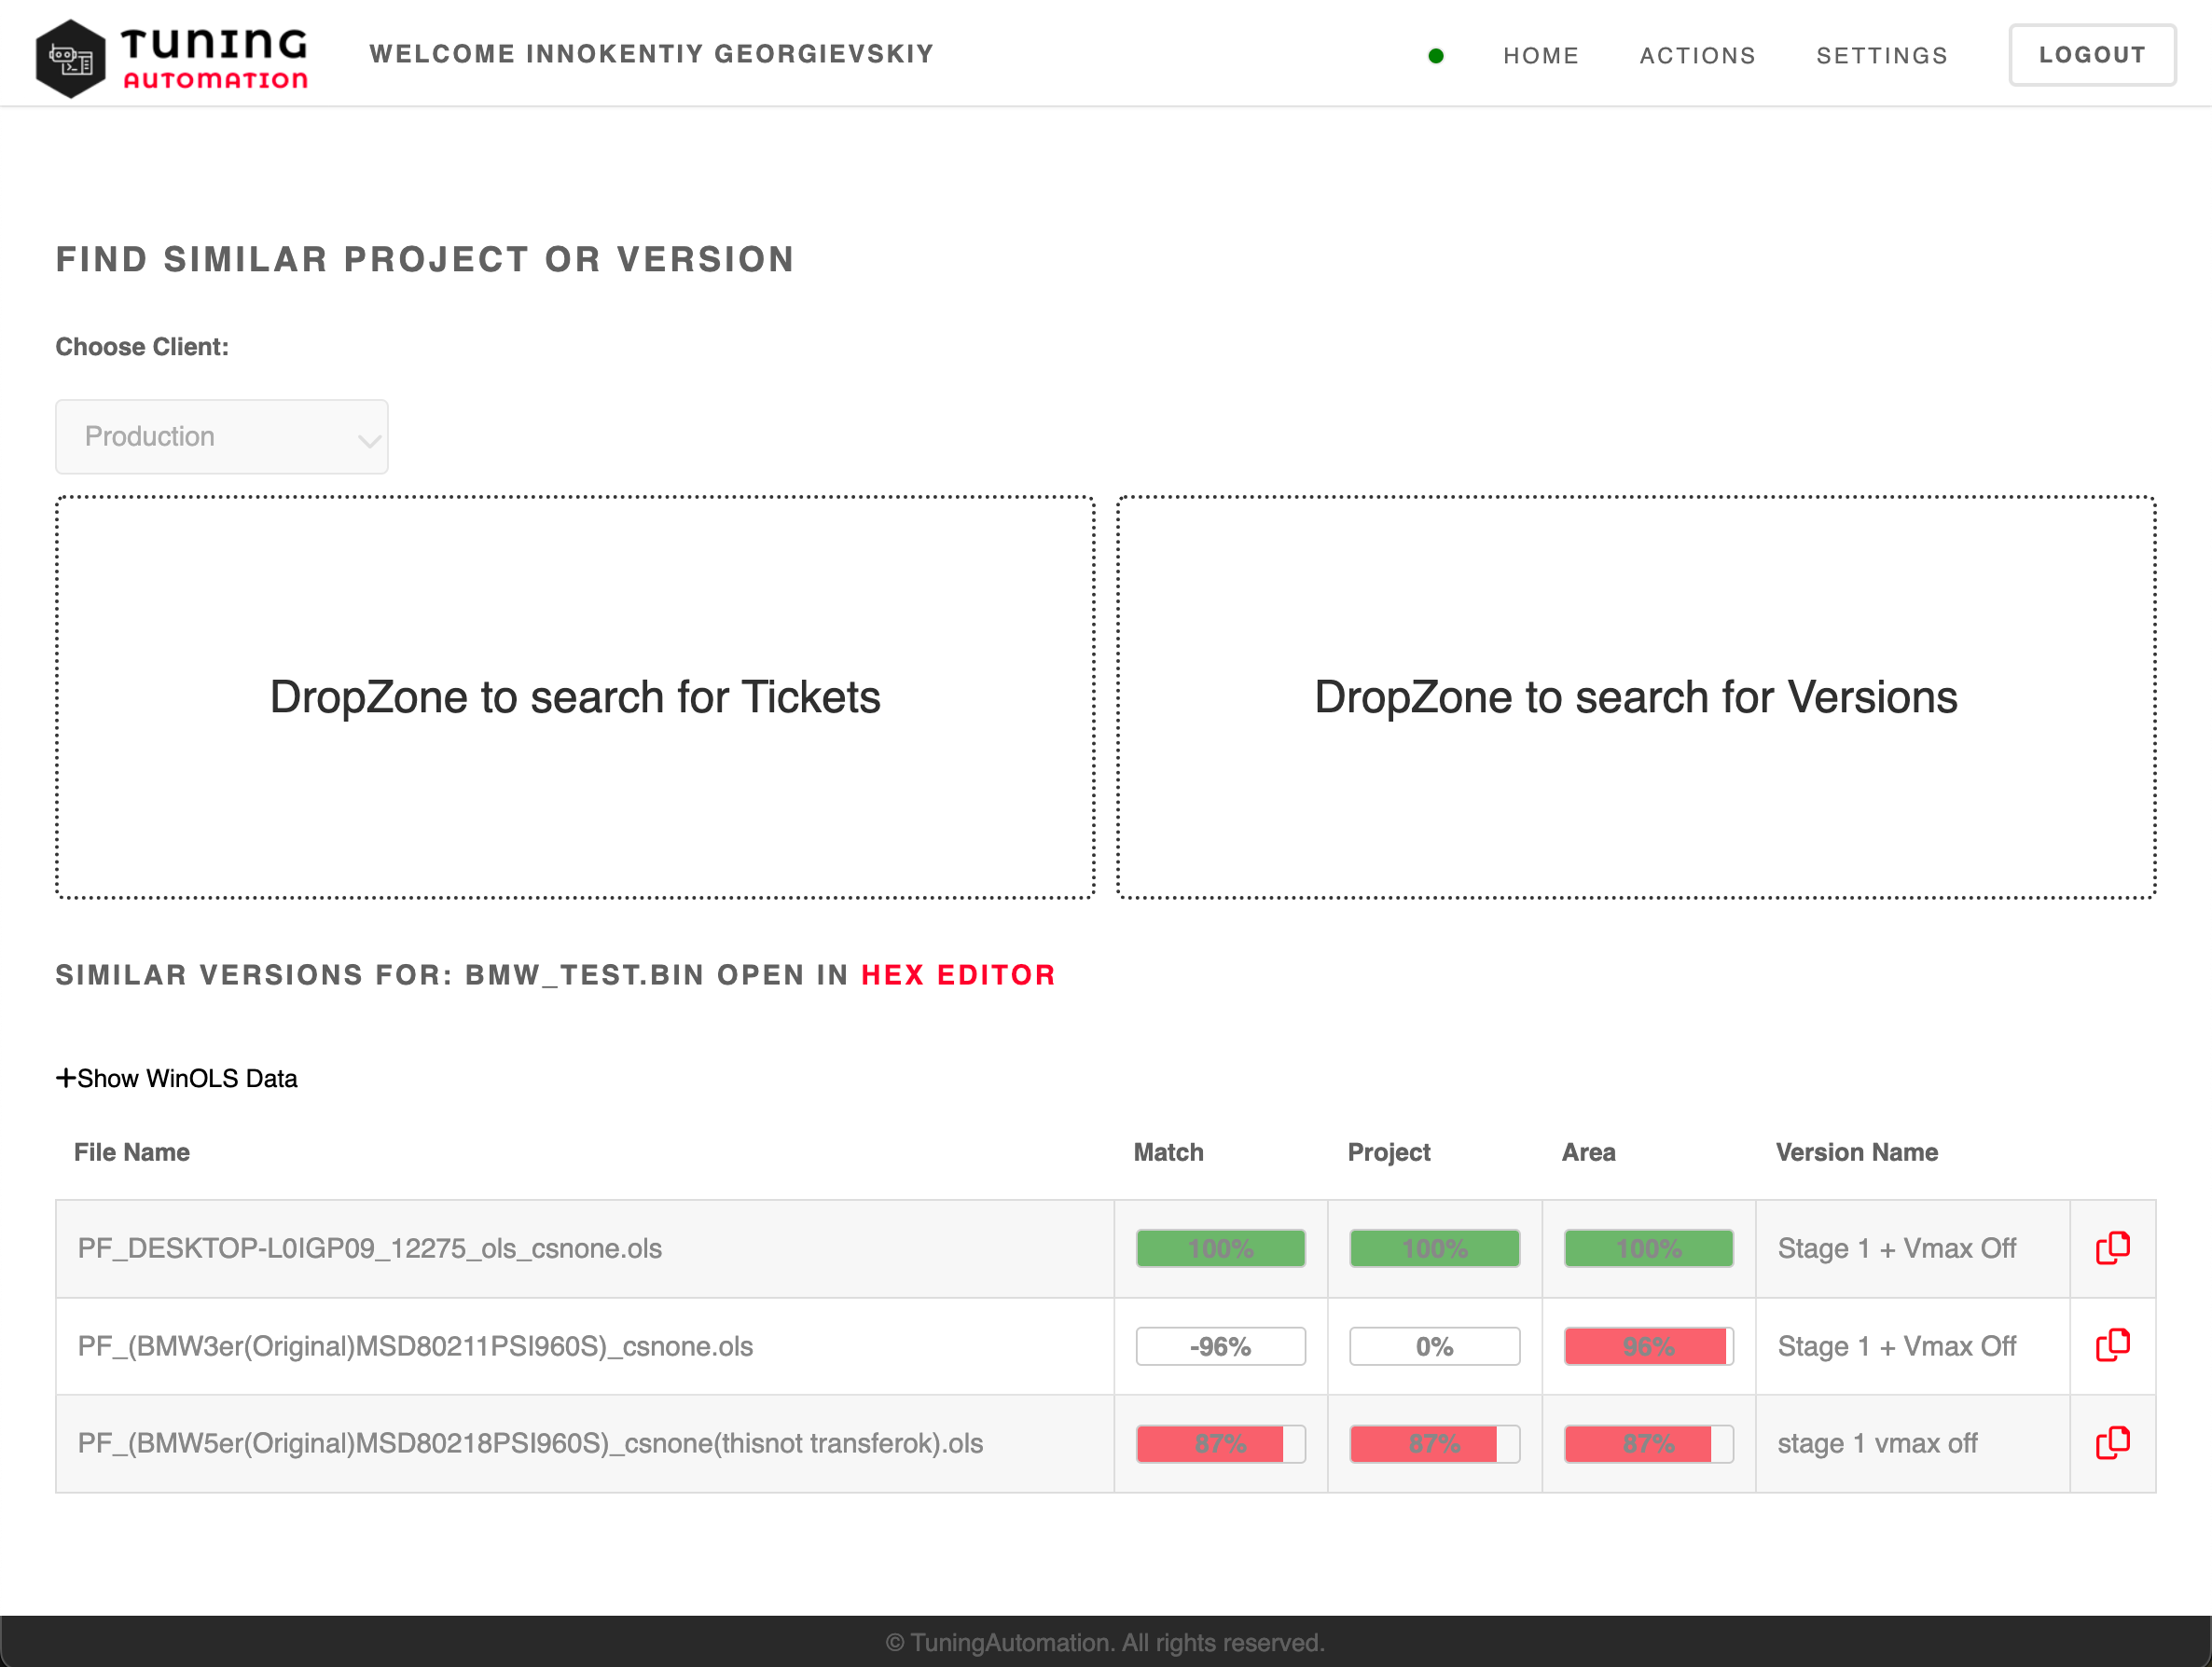Click Stage 1 + Vmax Off in first row

click(x=1896, y=1248)
